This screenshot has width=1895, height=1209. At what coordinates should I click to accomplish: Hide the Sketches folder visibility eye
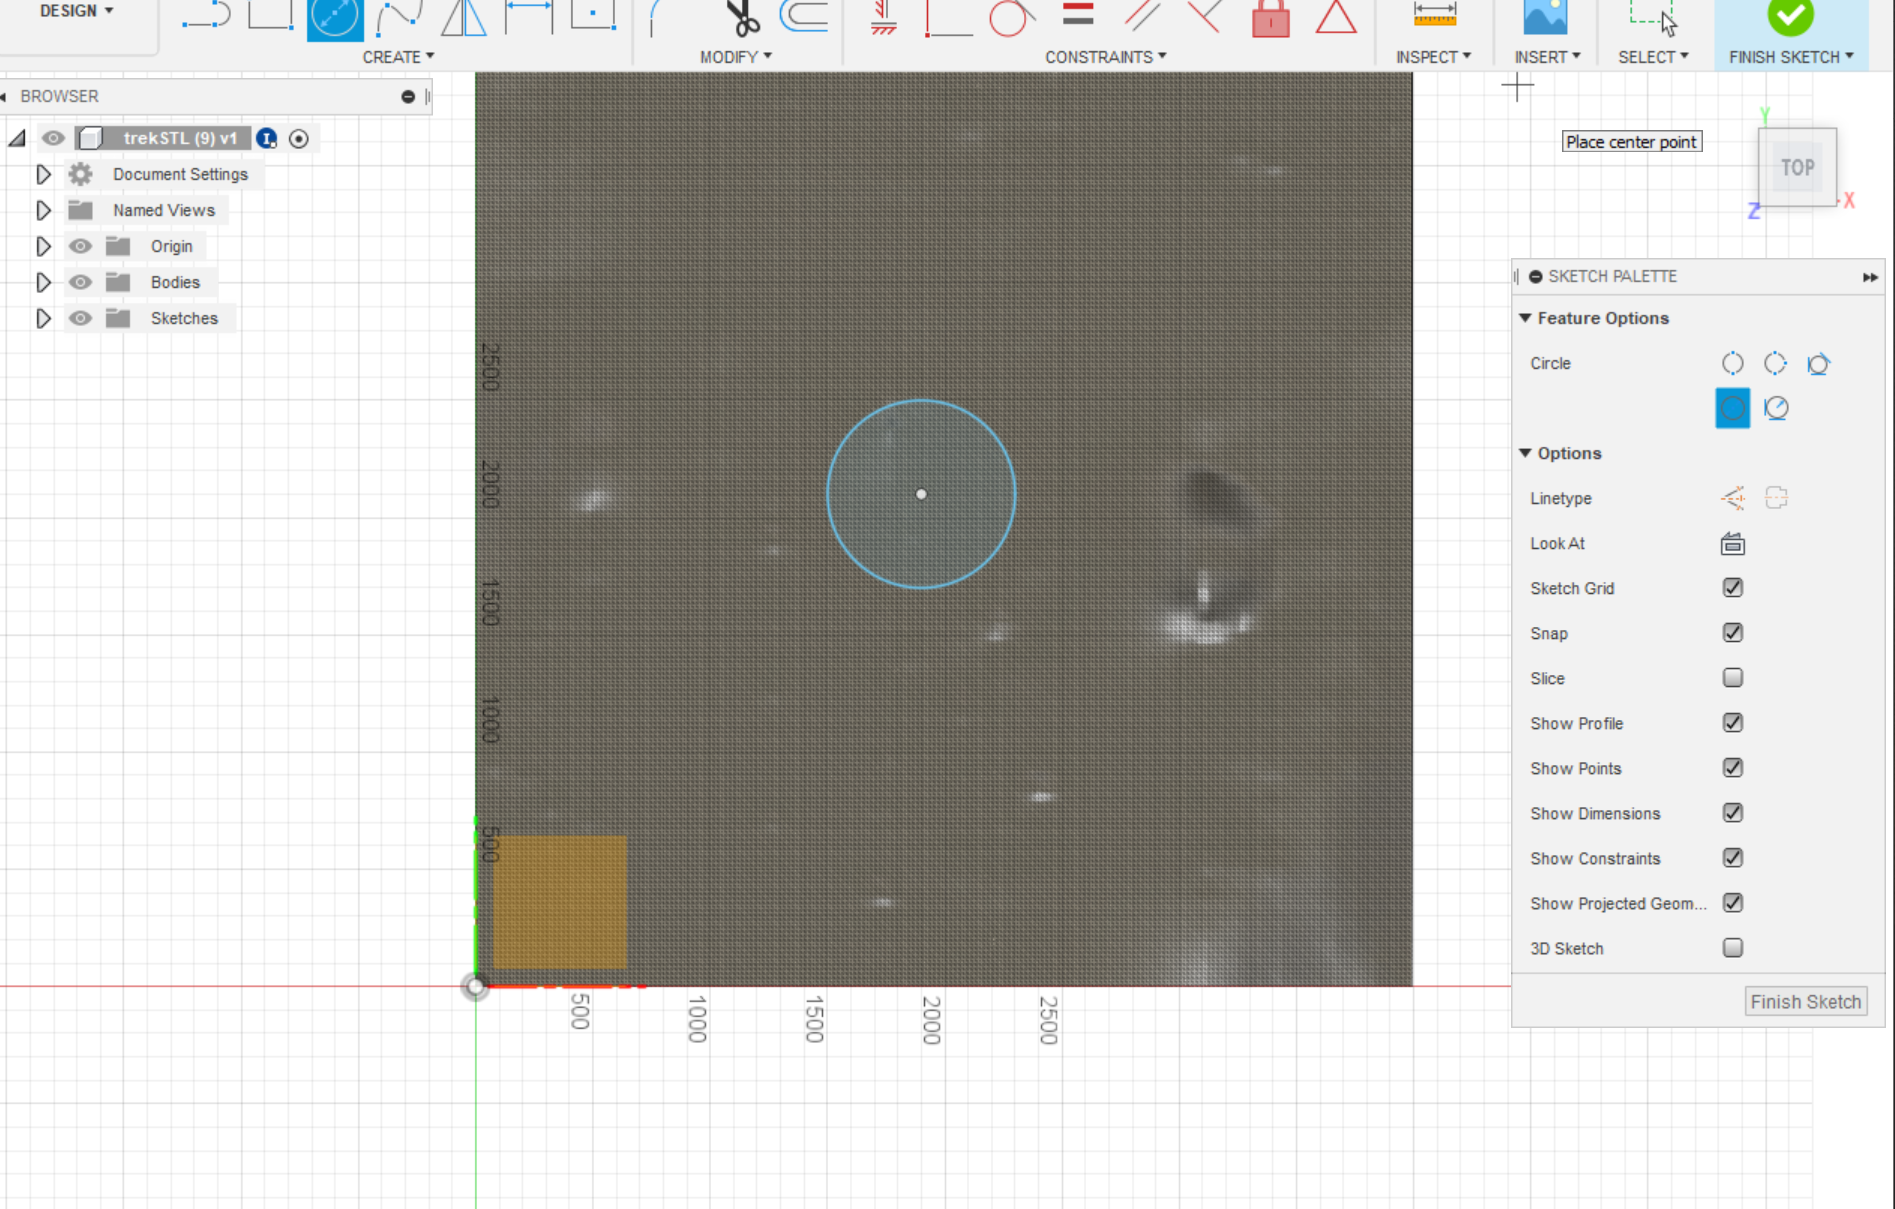point(80,318)
